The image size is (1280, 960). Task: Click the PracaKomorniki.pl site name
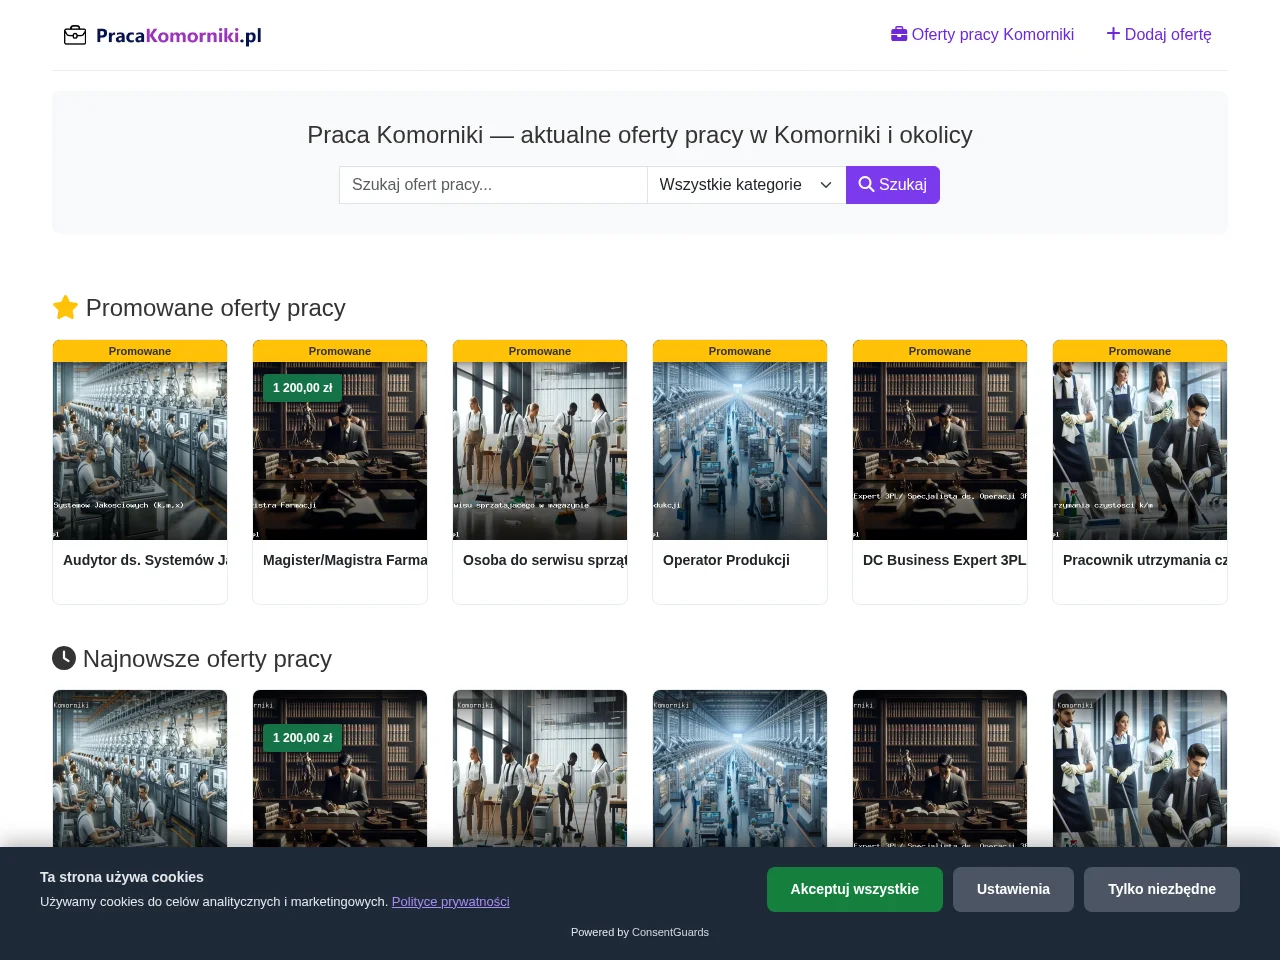pyautogui.click(x=179, y=36)
